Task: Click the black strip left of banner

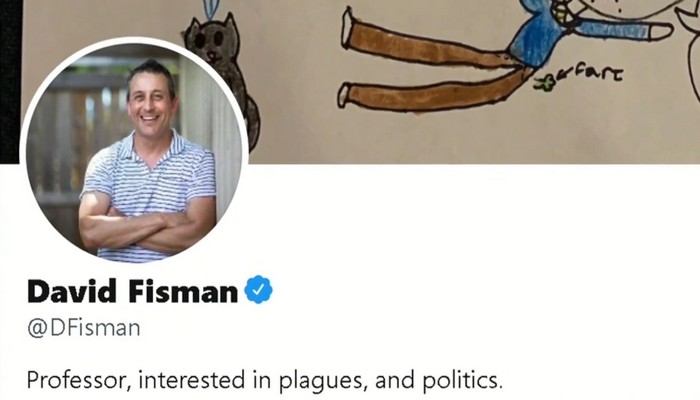Action: (10, 82)
